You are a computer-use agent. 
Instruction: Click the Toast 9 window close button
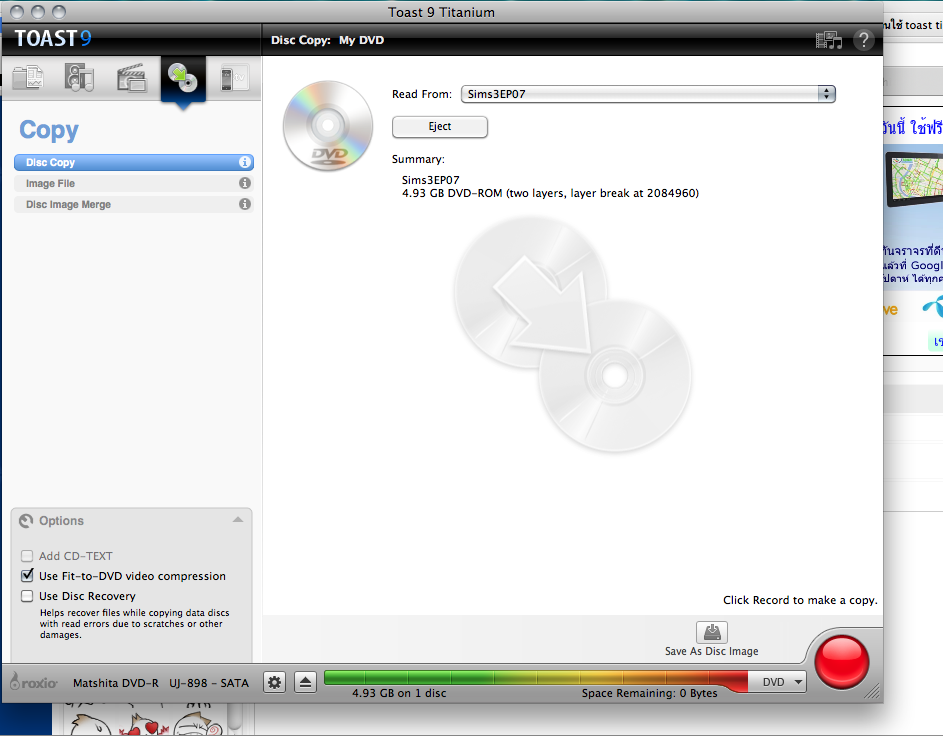17,12
